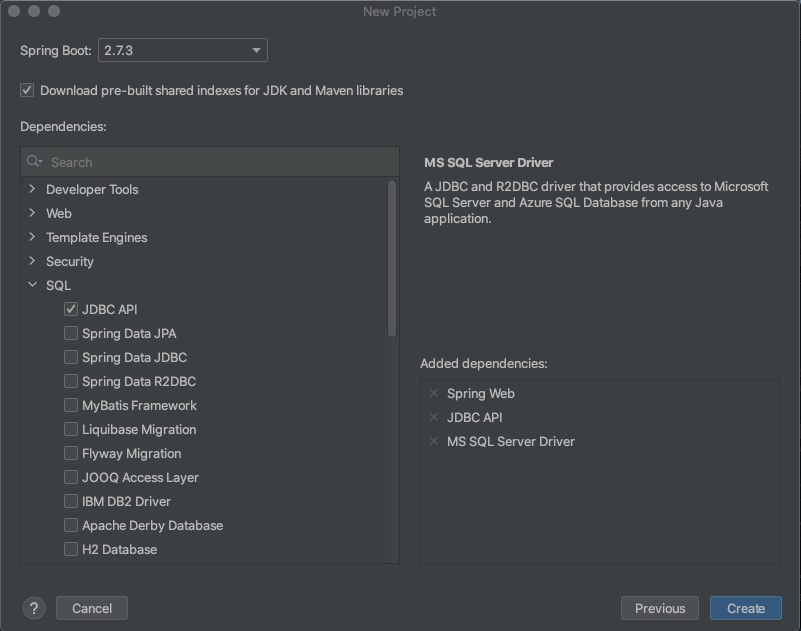Enable MyBatis Framework dependency

coord(71,405)
